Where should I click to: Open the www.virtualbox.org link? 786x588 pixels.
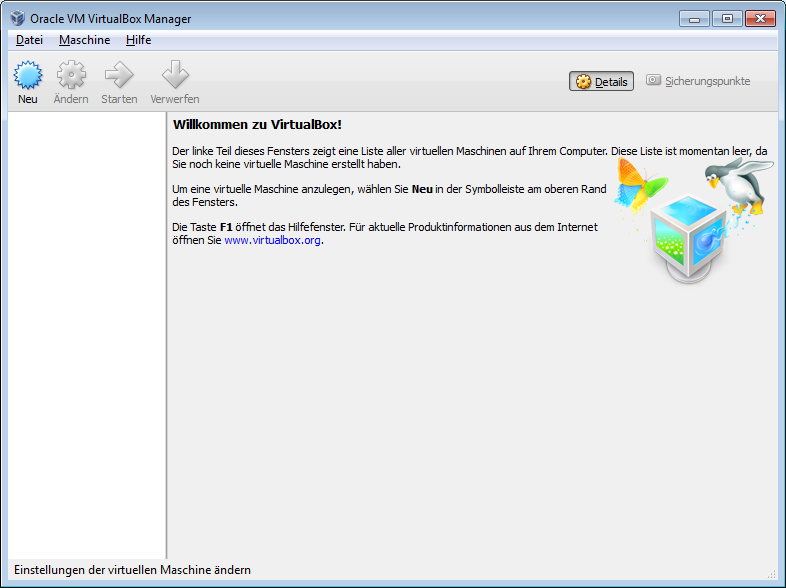272,240
